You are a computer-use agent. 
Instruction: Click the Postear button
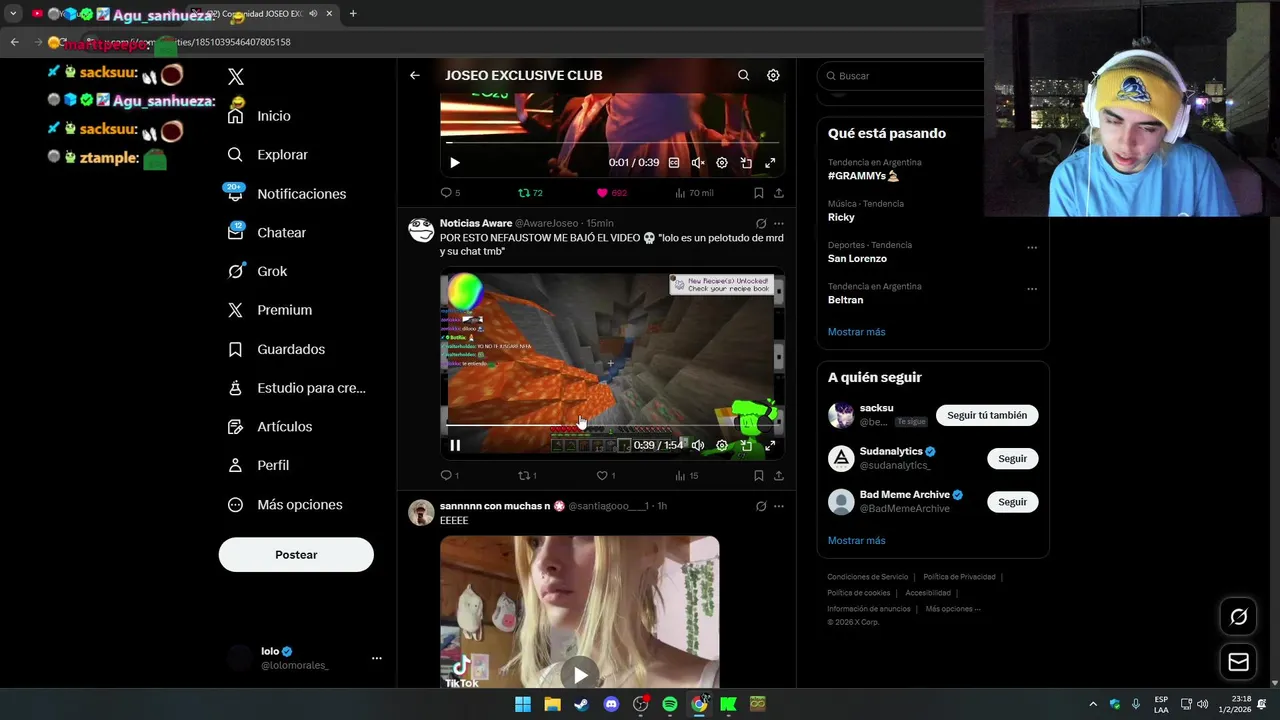point(296,554)
